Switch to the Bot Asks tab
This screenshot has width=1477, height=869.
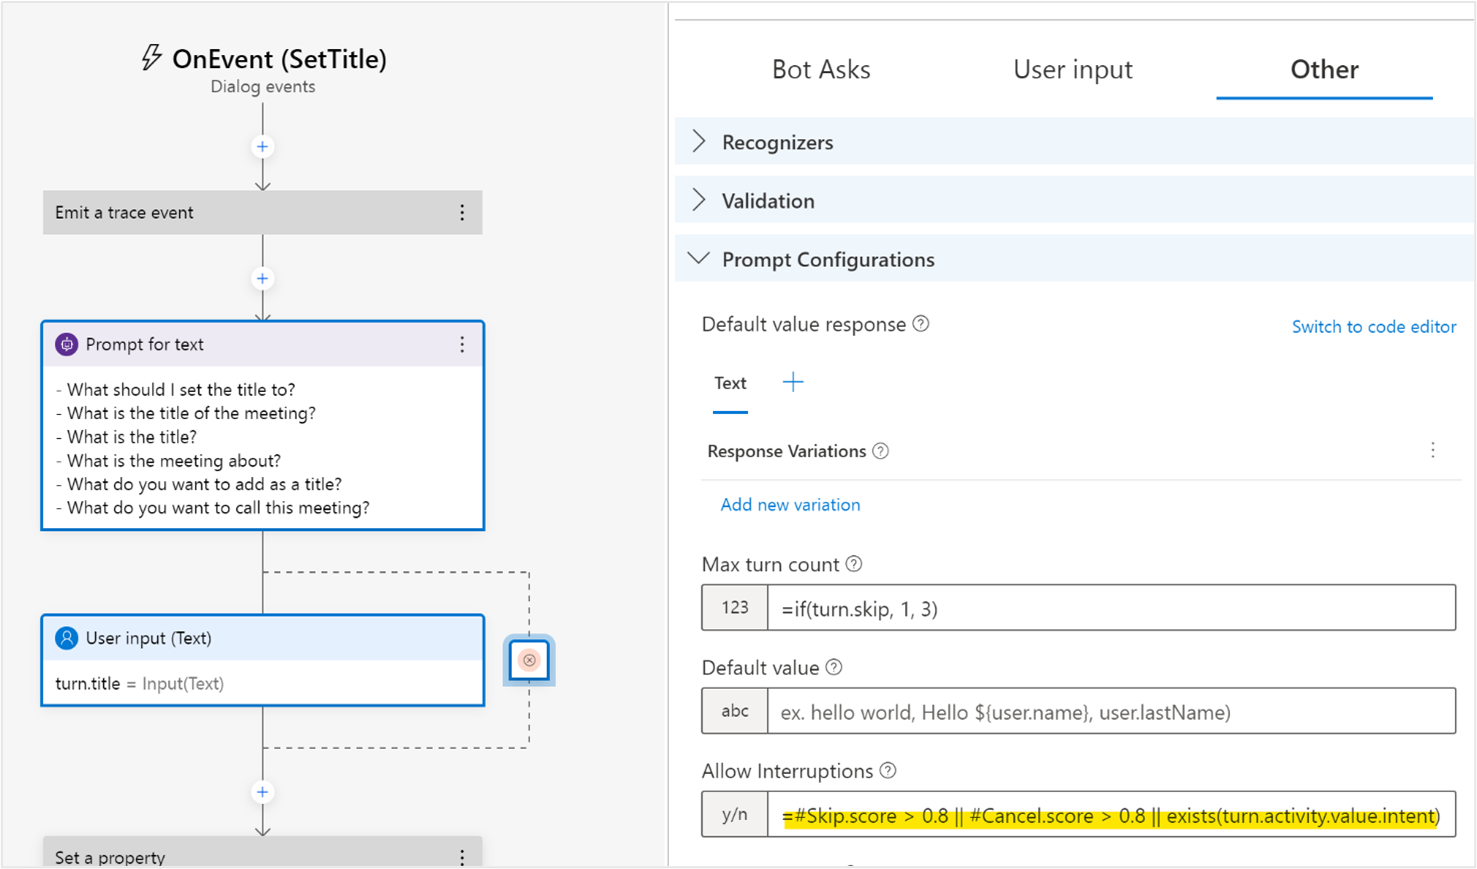coord(821,69)
